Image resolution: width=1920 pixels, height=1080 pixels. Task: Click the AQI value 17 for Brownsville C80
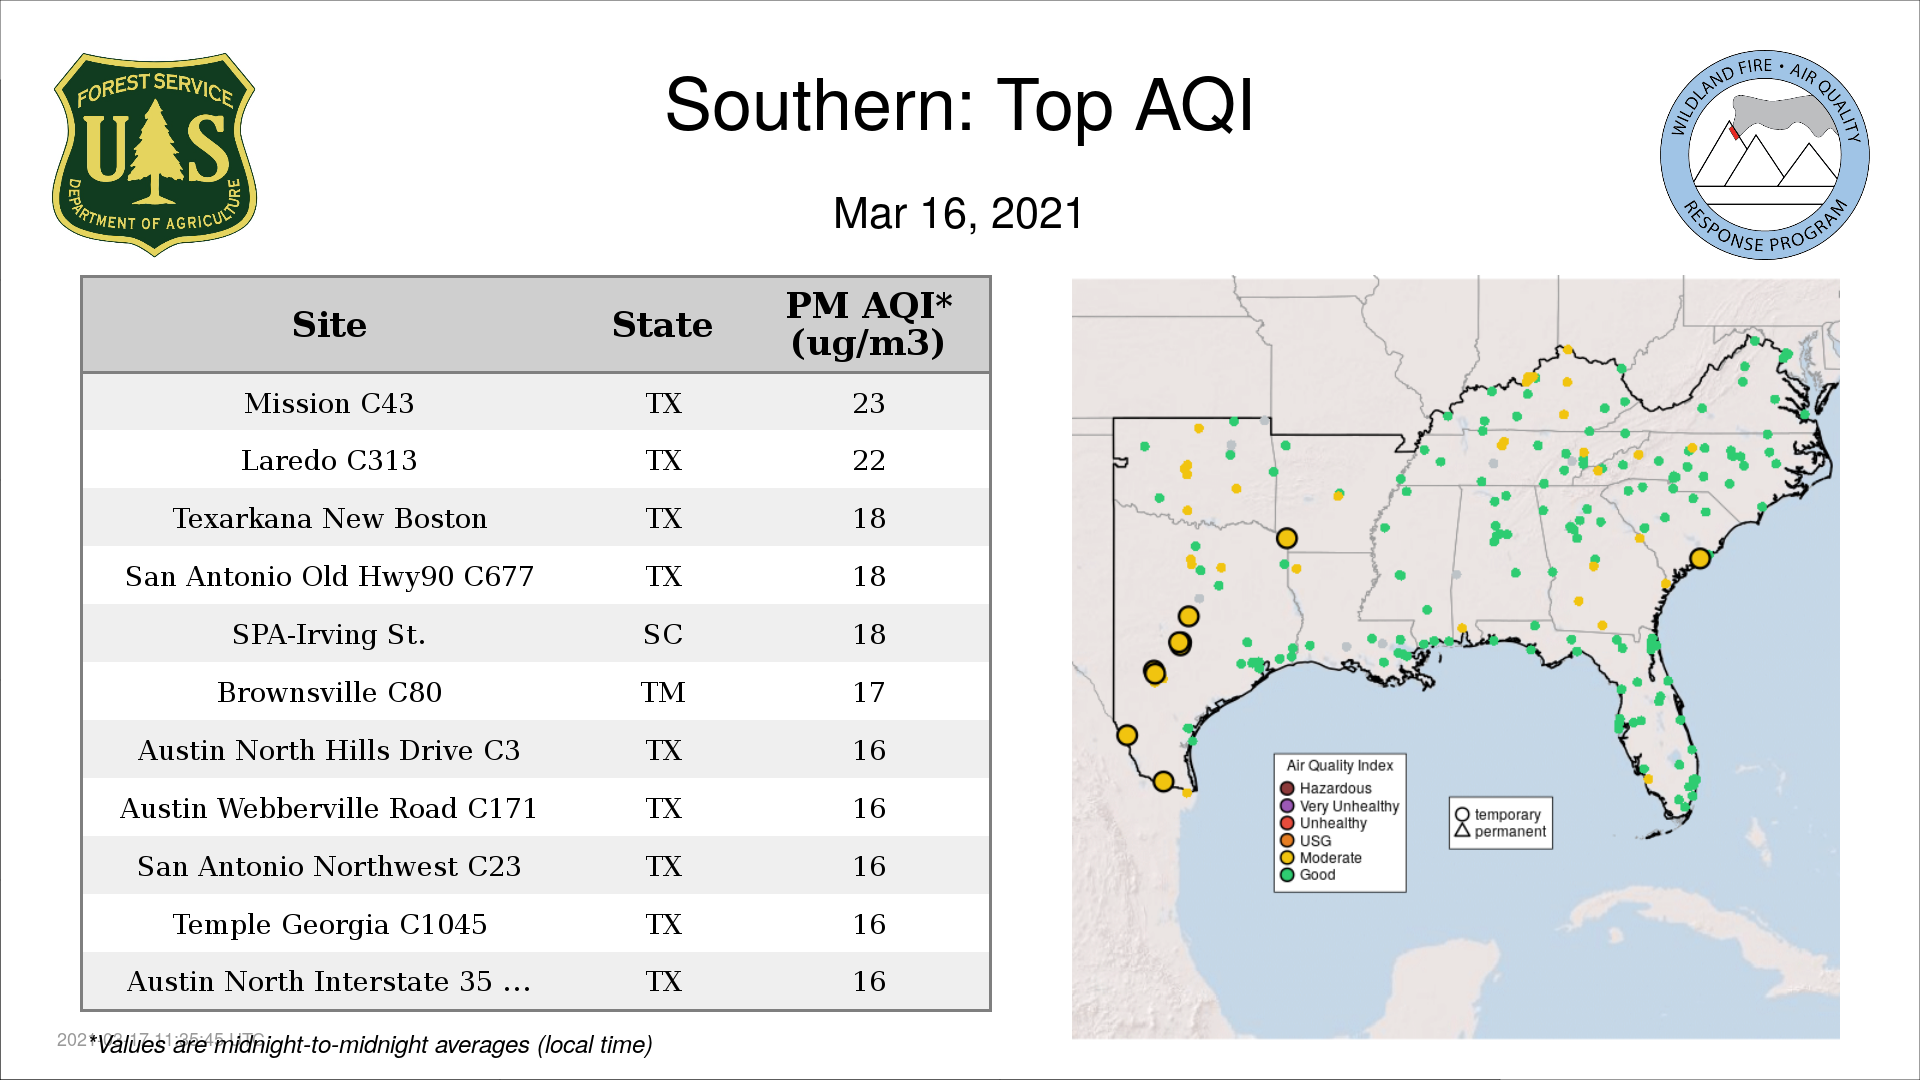tap(868, 692)
